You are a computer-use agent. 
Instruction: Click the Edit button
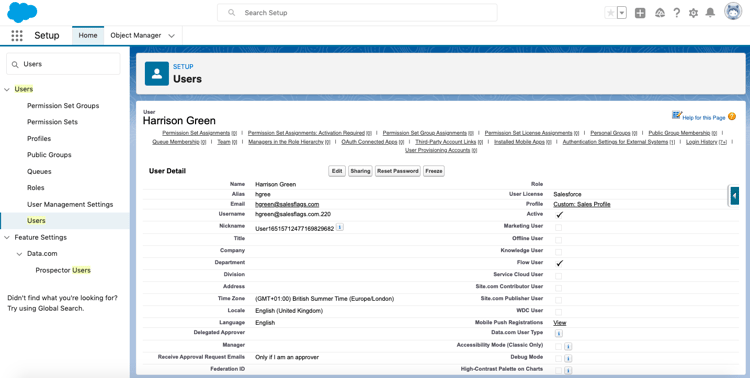(x=337, y=171)
